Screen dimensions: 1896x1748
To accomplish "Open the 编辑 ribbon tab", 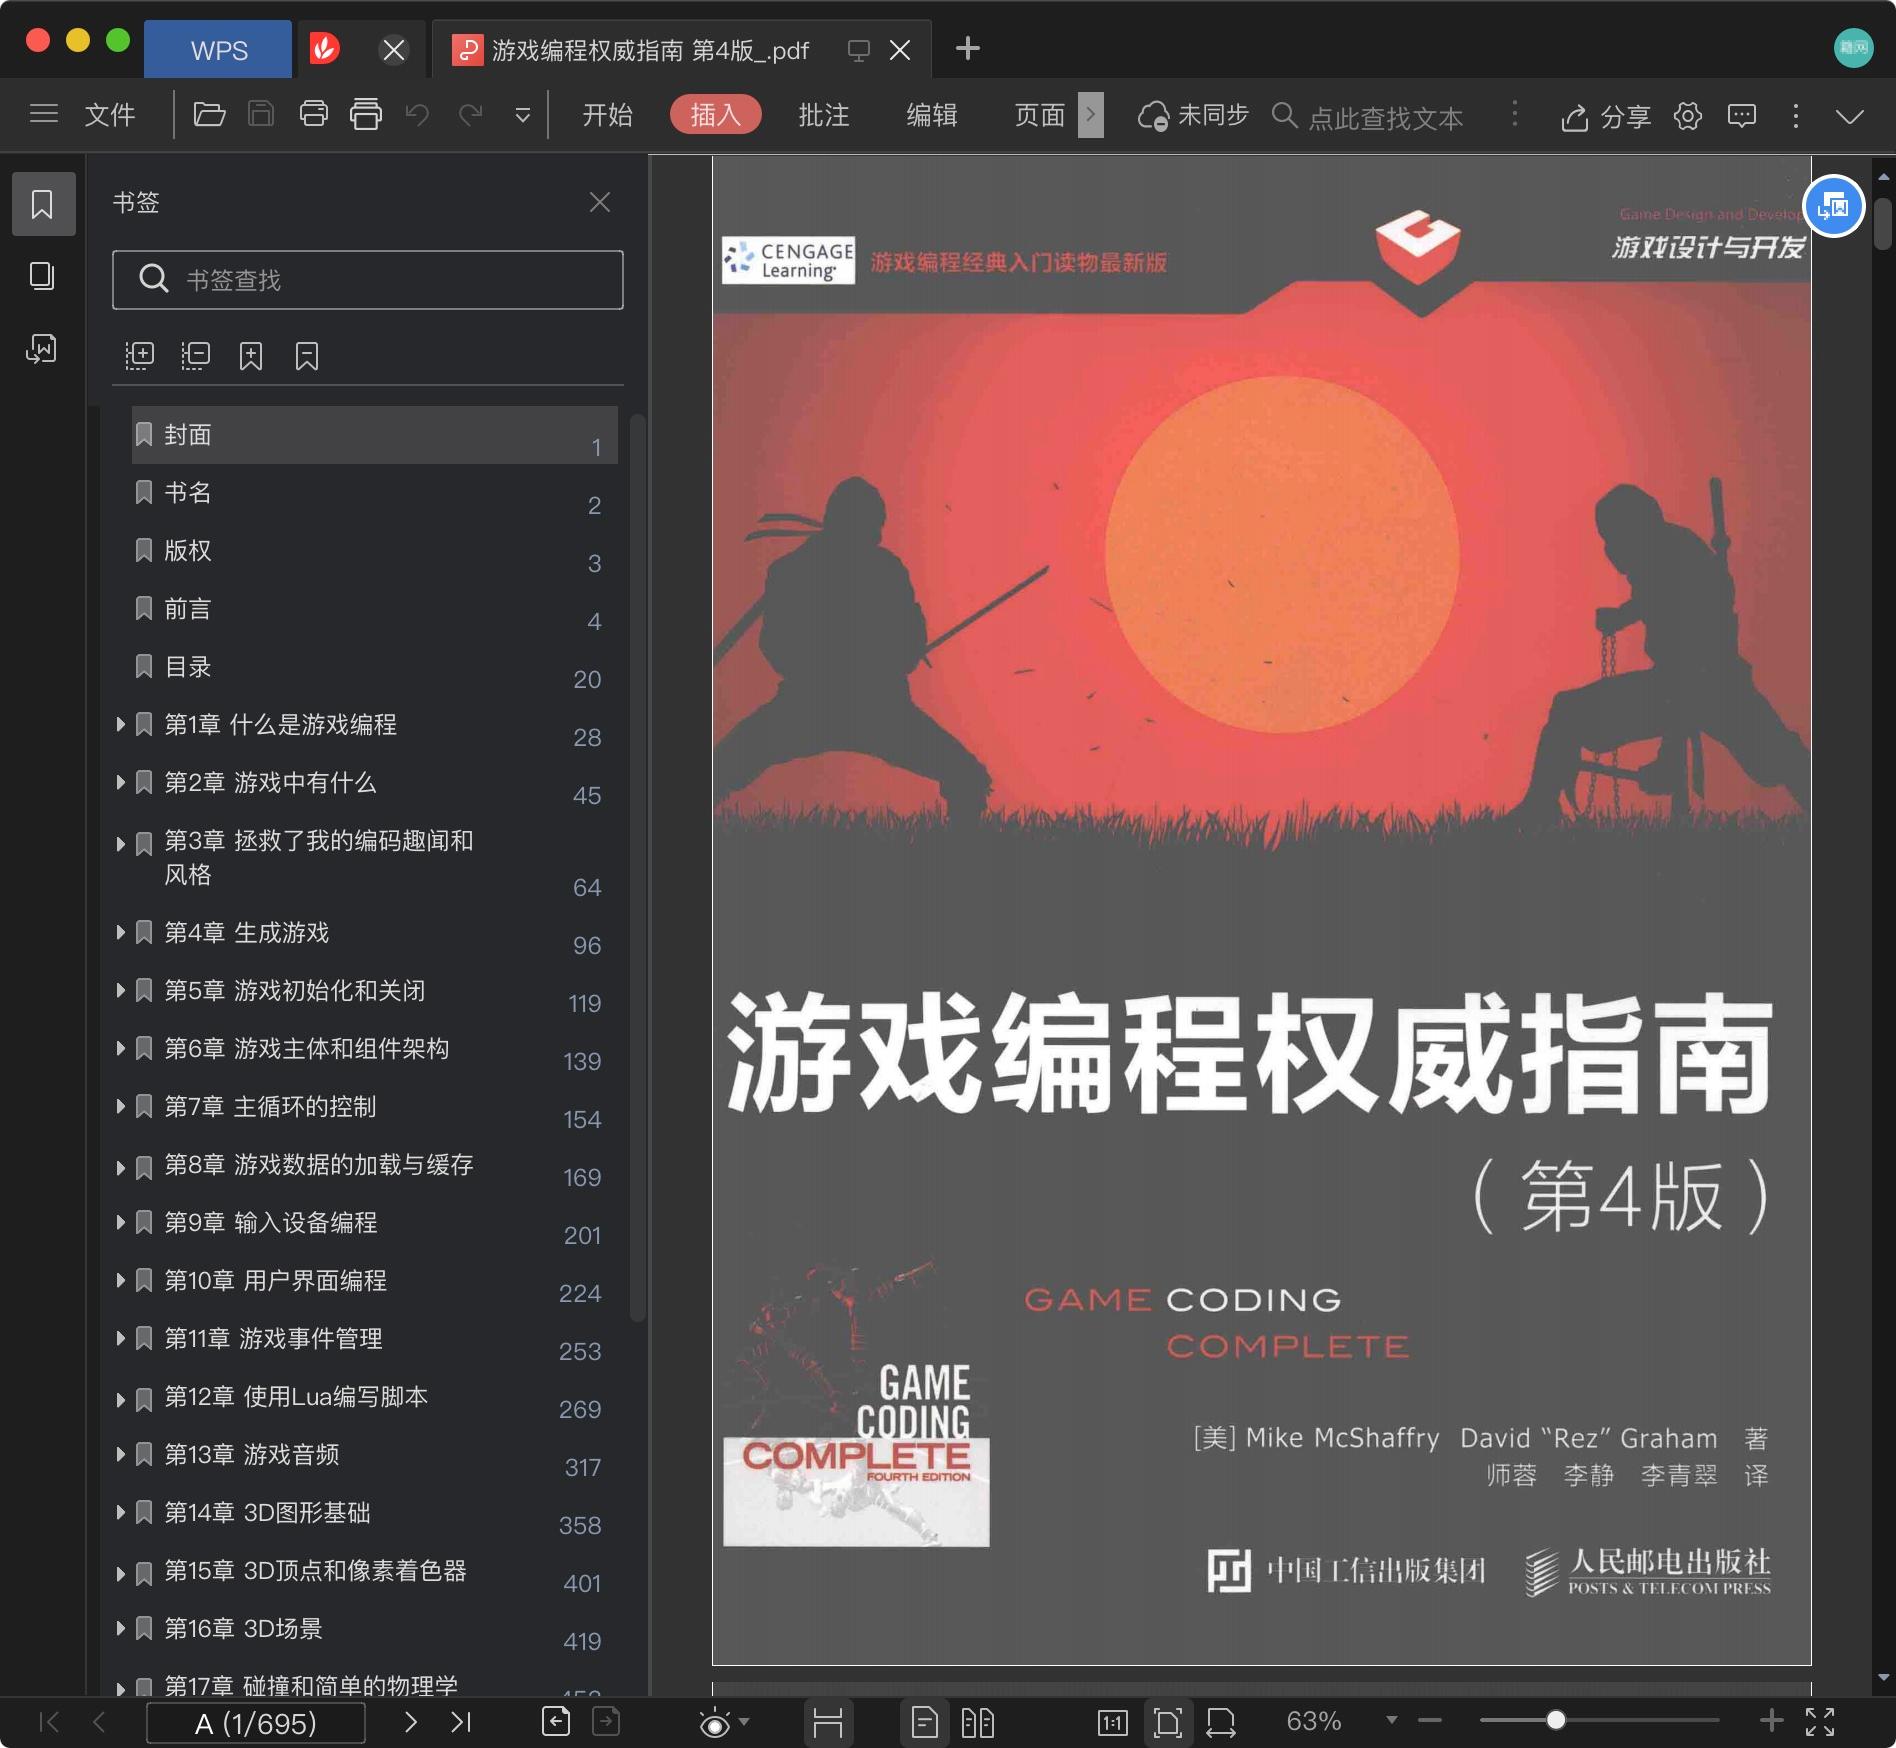I will click(x=932, y=115).
